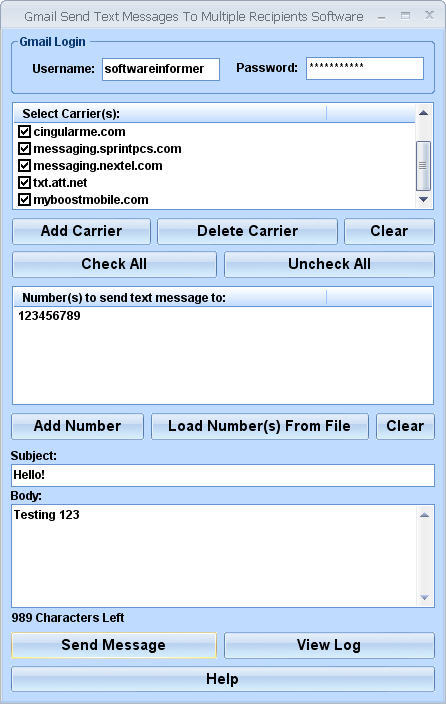Focus the Password input field
This screenshot has height=704, width=446.
point(365,68)
